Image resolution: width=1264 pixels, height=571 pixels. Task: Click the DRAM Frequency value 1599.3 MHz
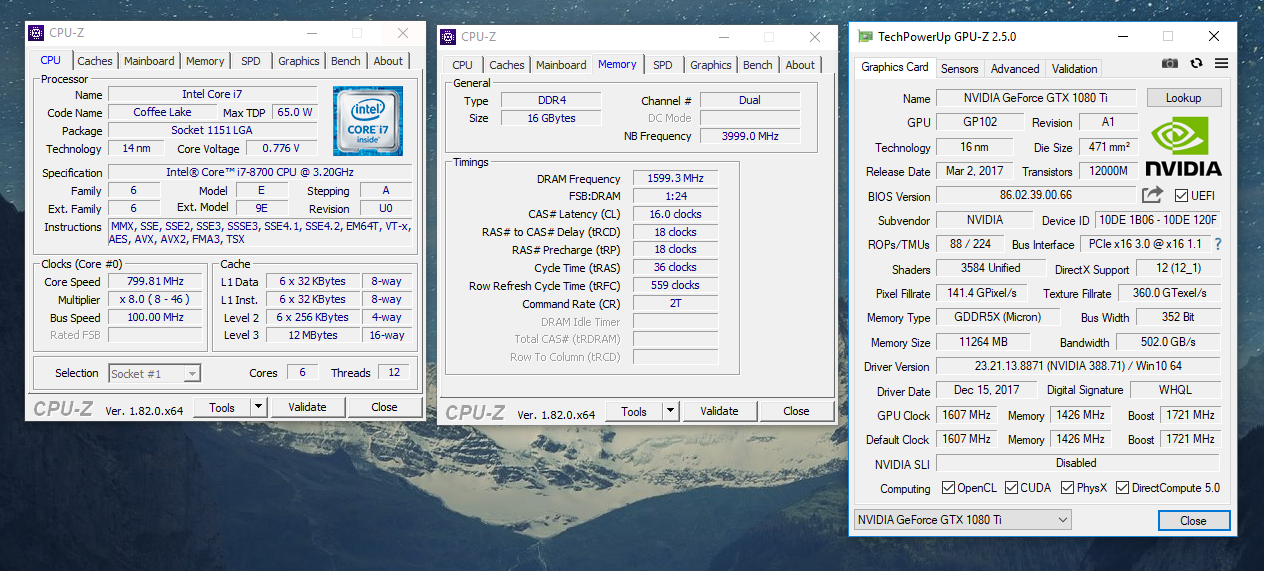click(676, 178)
